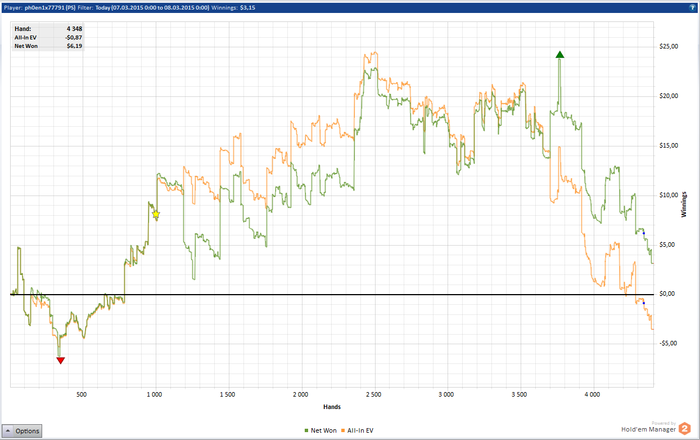
Task: Toggle the All-In EV legend entry
Action: [x=357, y=431]
